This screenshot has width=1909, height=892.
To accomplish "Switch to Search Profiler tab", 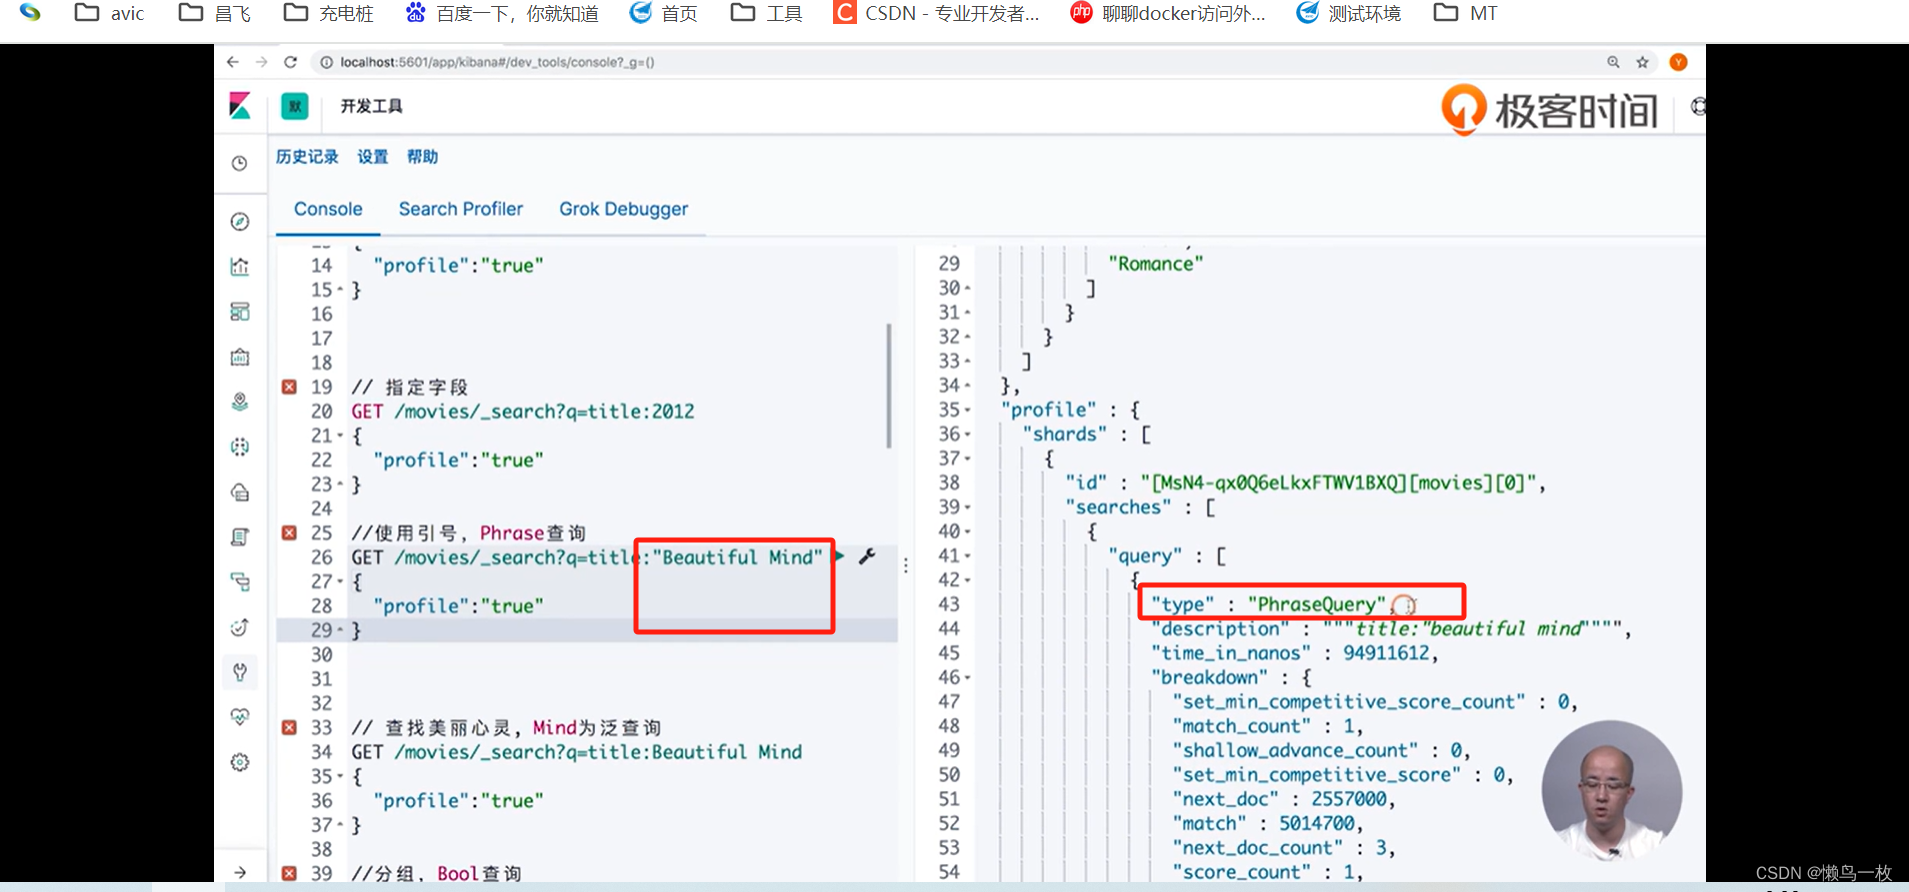I will pos(461,209).
